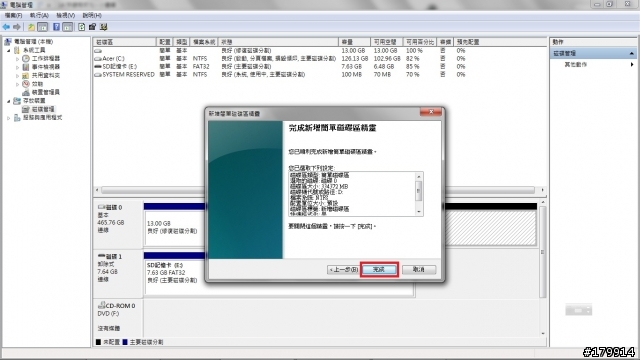
Task: Select 事件檢視器 in the tree
Action: (x=46, y=67)
